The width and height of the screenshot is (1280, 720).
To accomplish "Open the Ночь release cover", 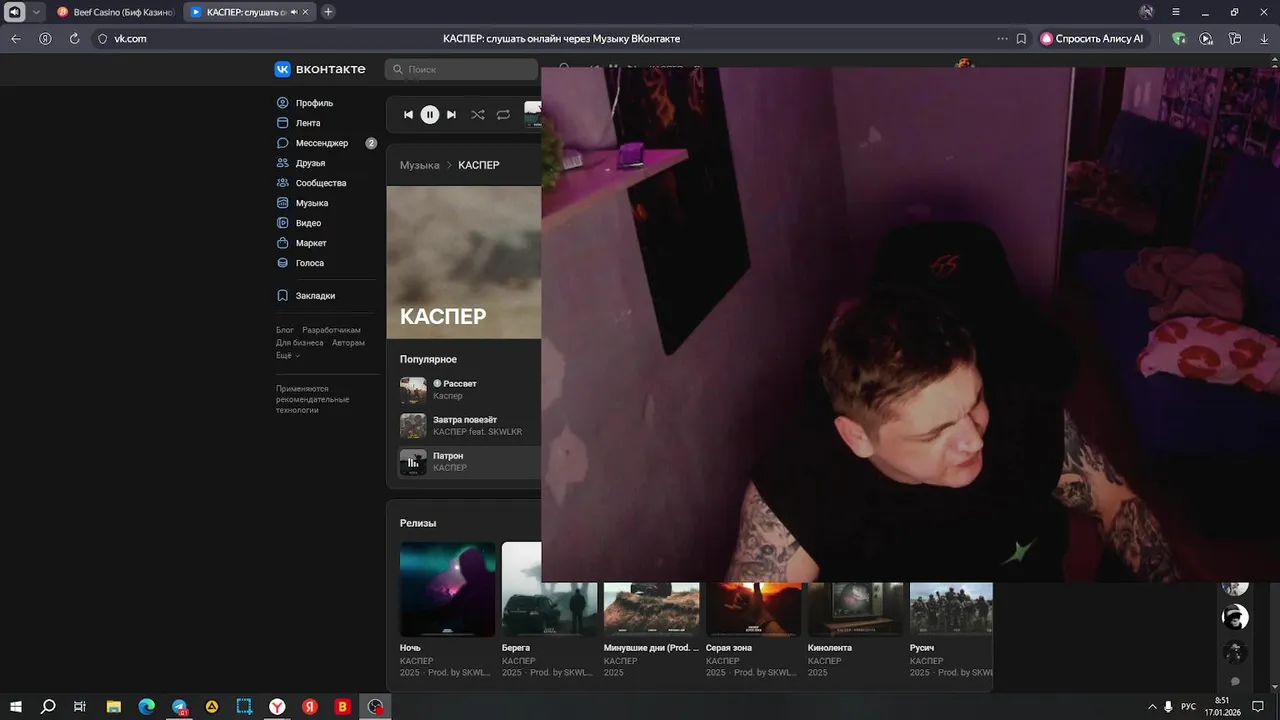I will point(448,589).
